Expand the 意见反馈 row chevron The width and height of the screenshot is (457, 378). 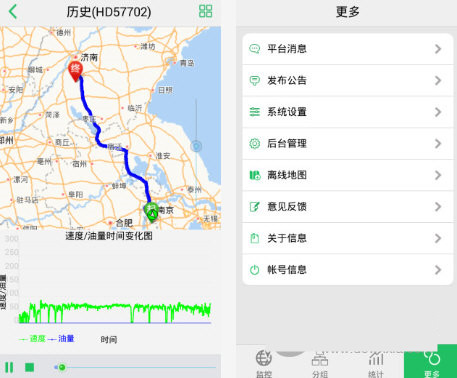click(x=438, y=207)
